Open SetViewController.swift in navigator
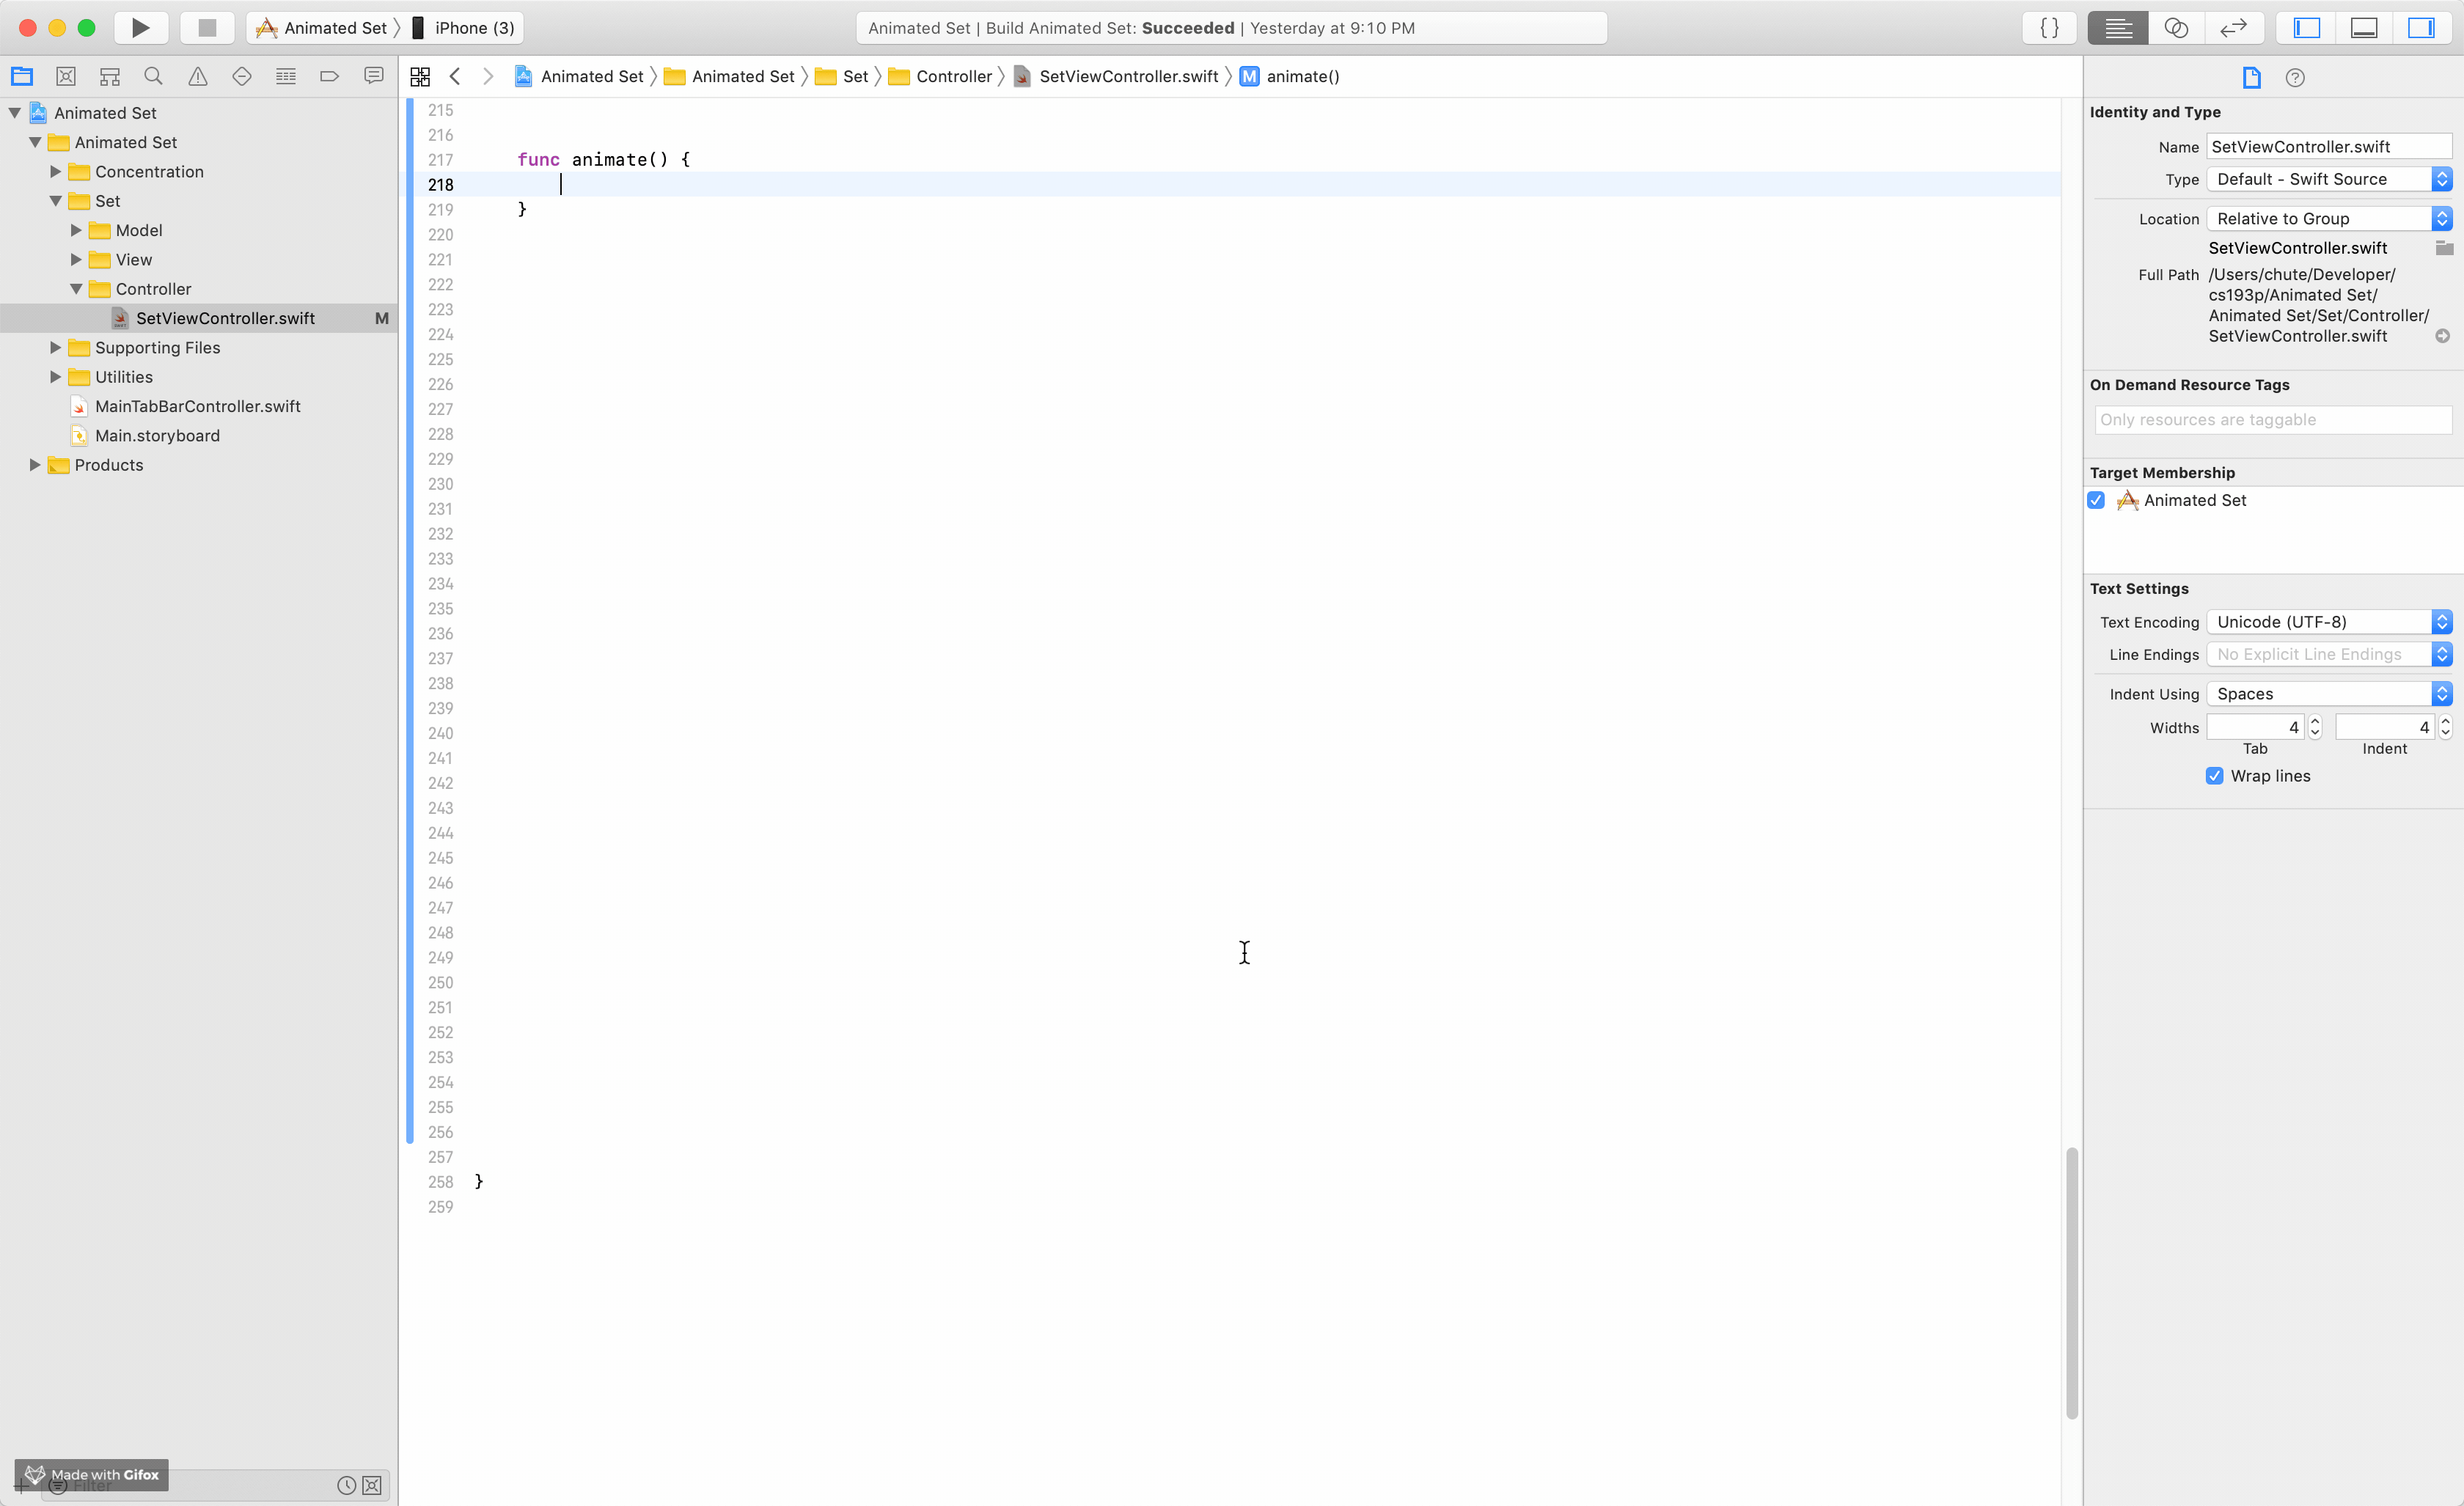Screen dimensions: 2464x1506 (225, 317)
